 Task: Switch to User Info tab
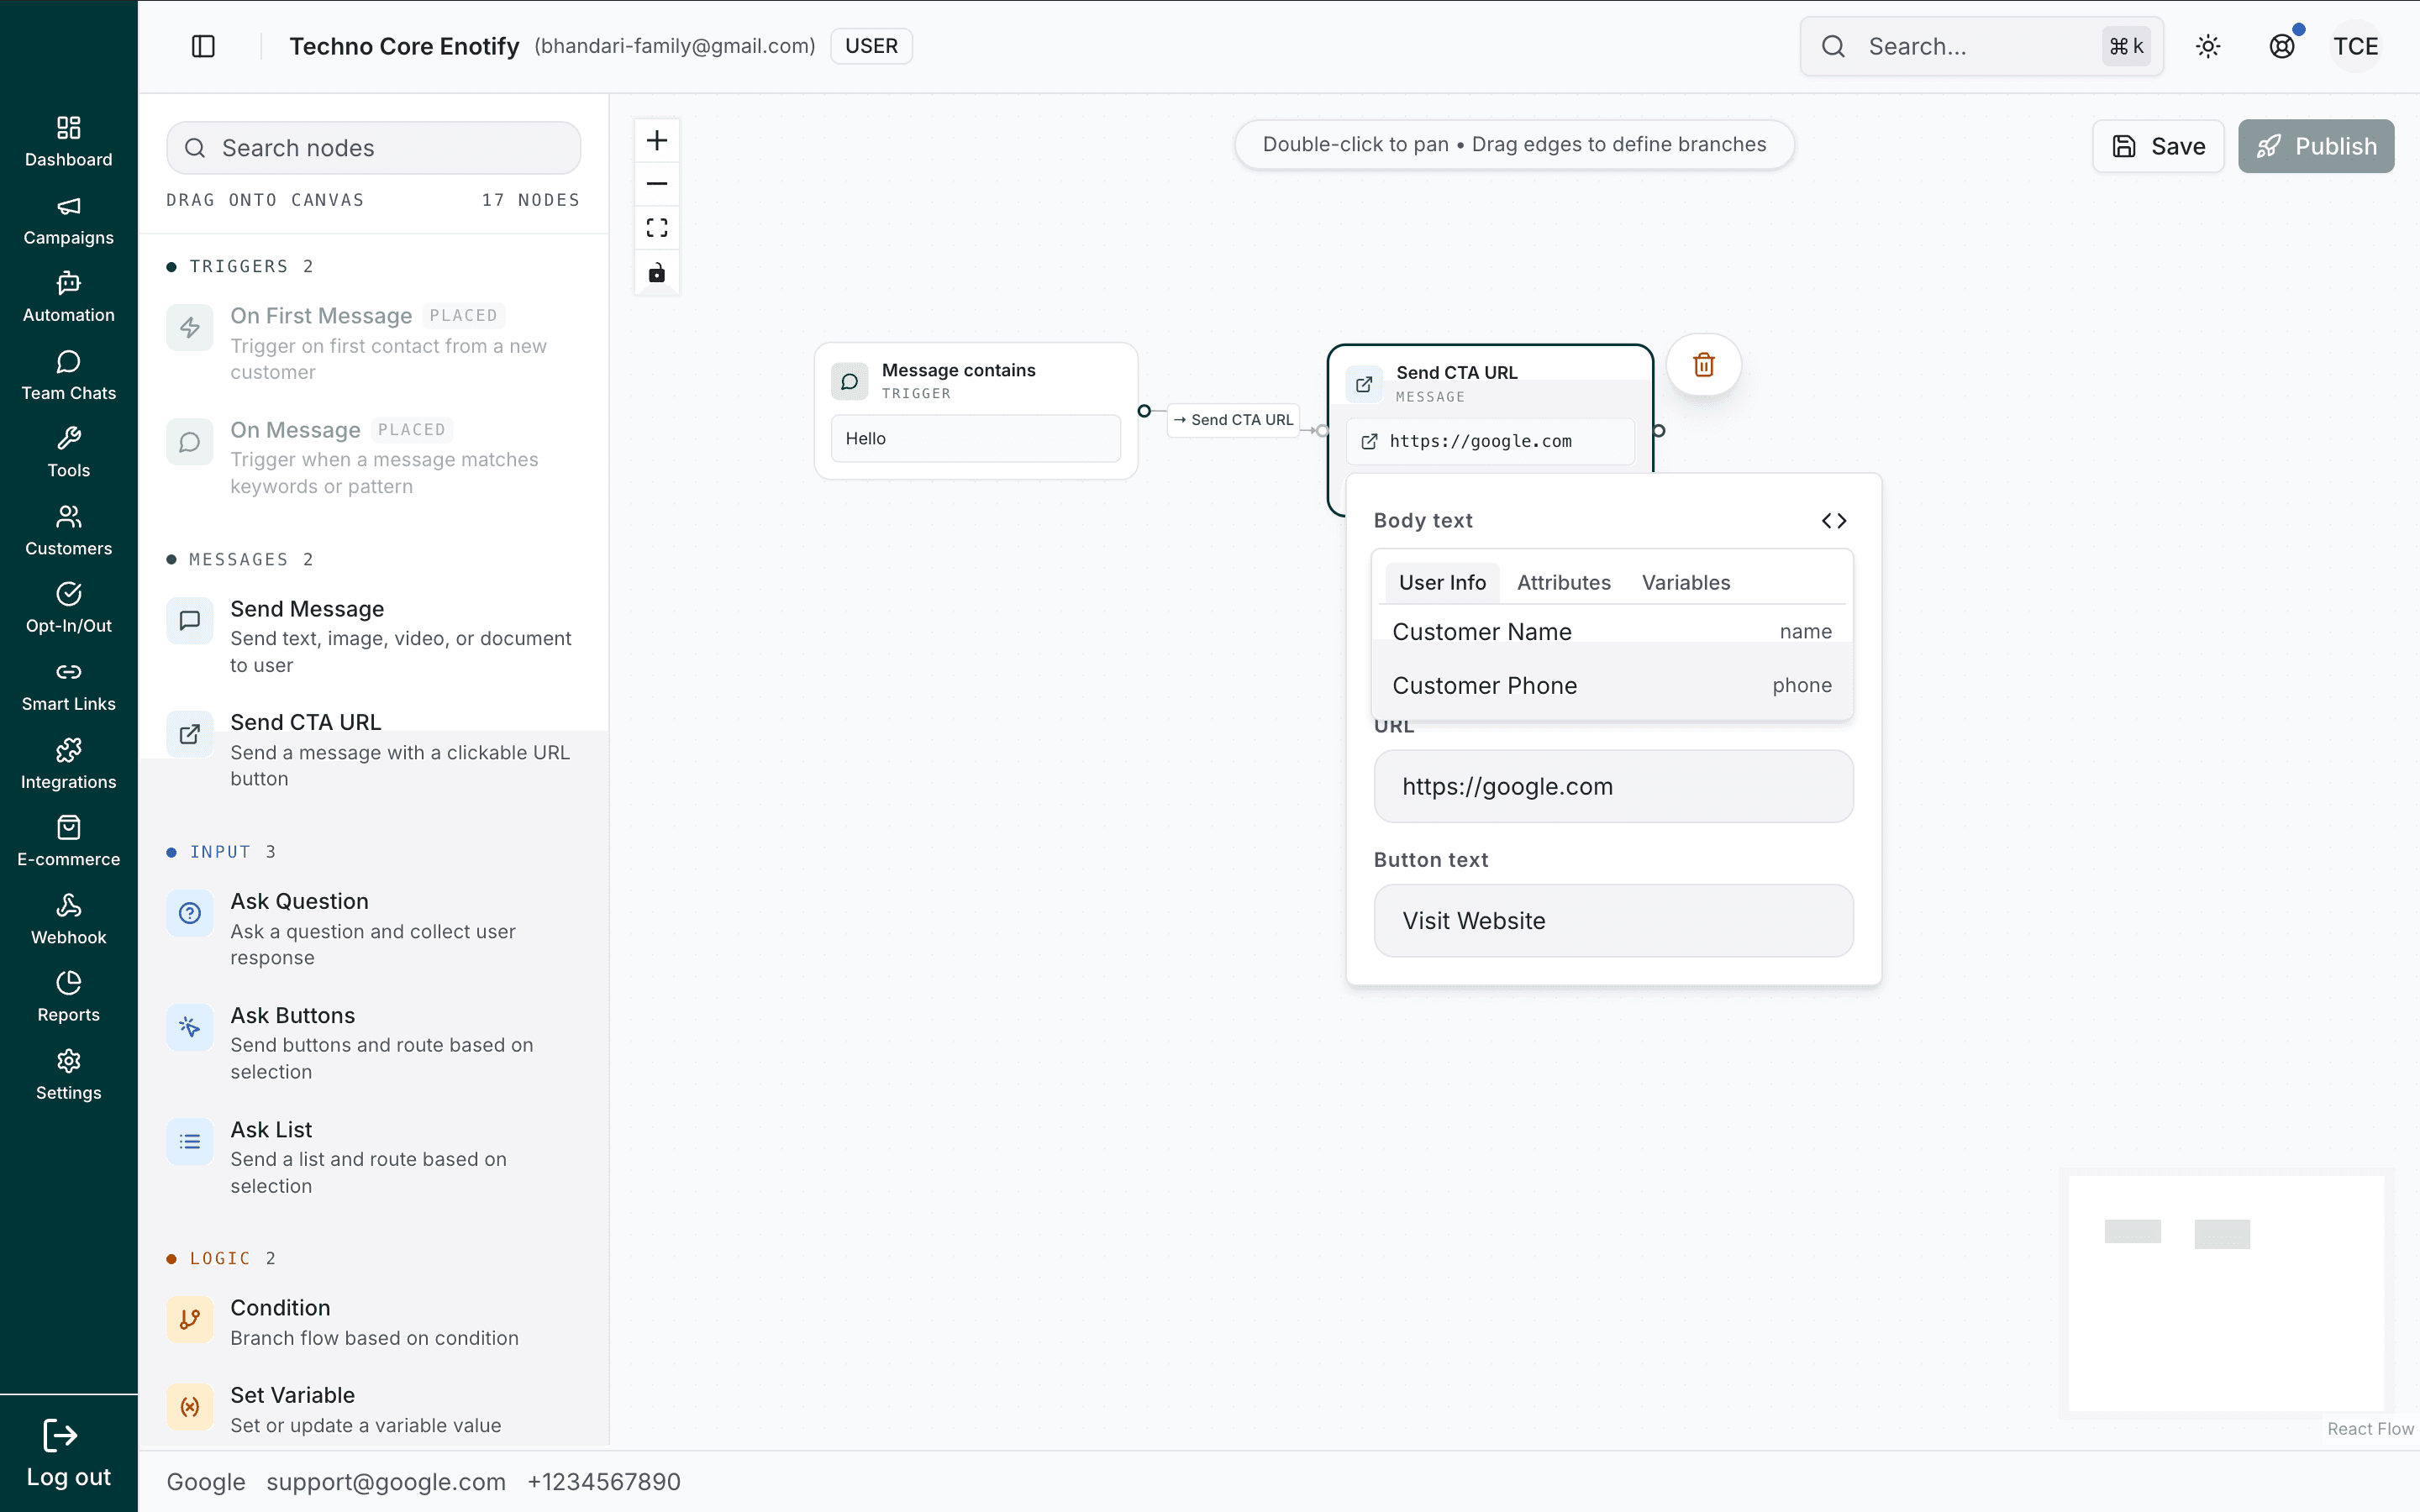[1442, 583]
